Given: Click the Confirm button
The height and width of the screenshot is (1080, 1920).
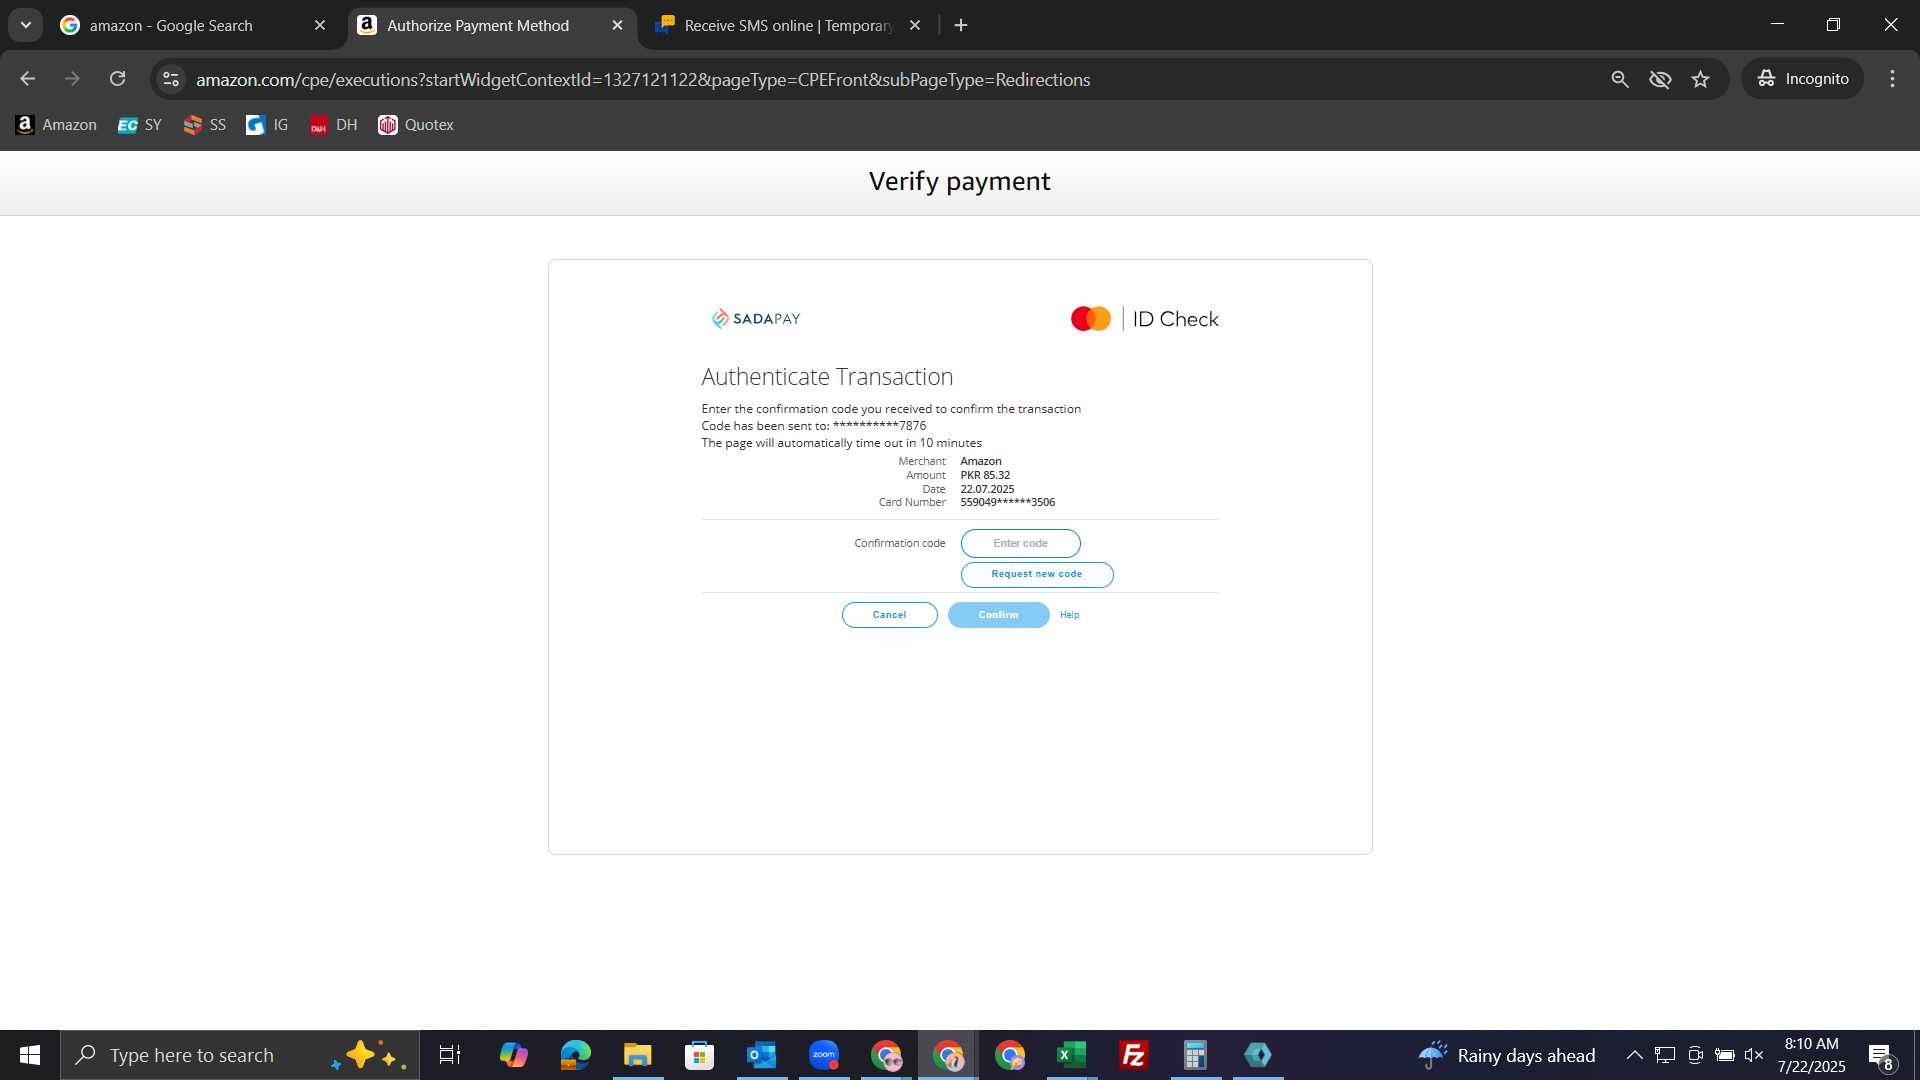Looking at the screenshot, I should pos(998,615).
